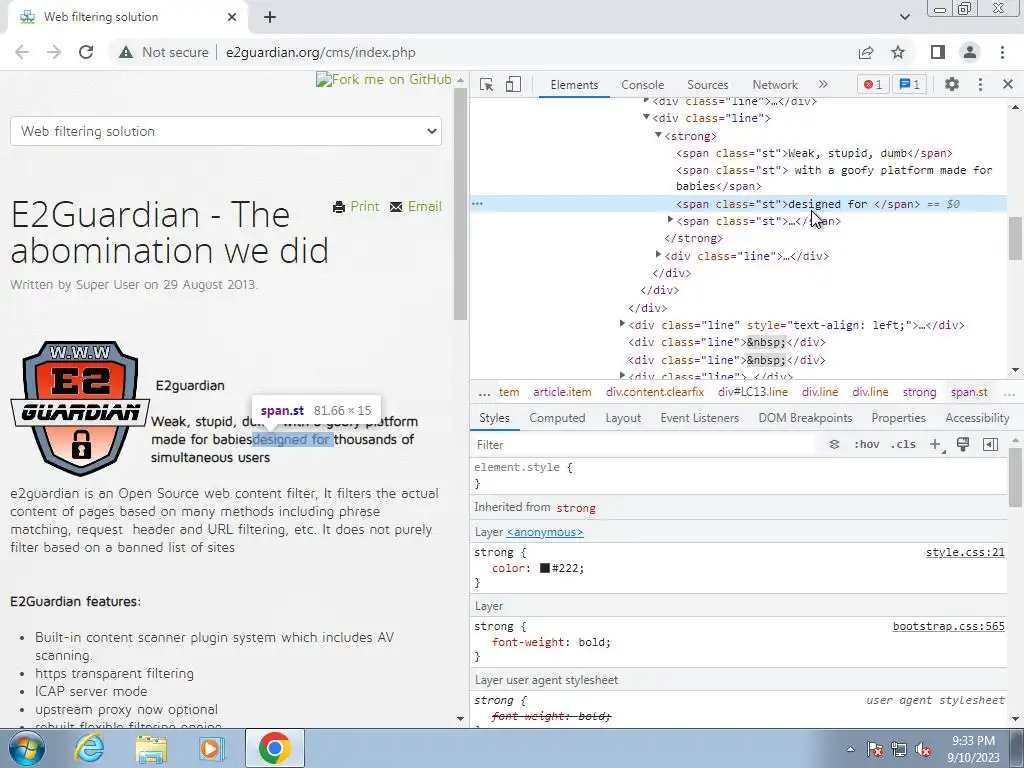The height and width of the screenshot is (768, 1024).
Task: Switch to the Elements tab
Action: [x=574, y=85]
